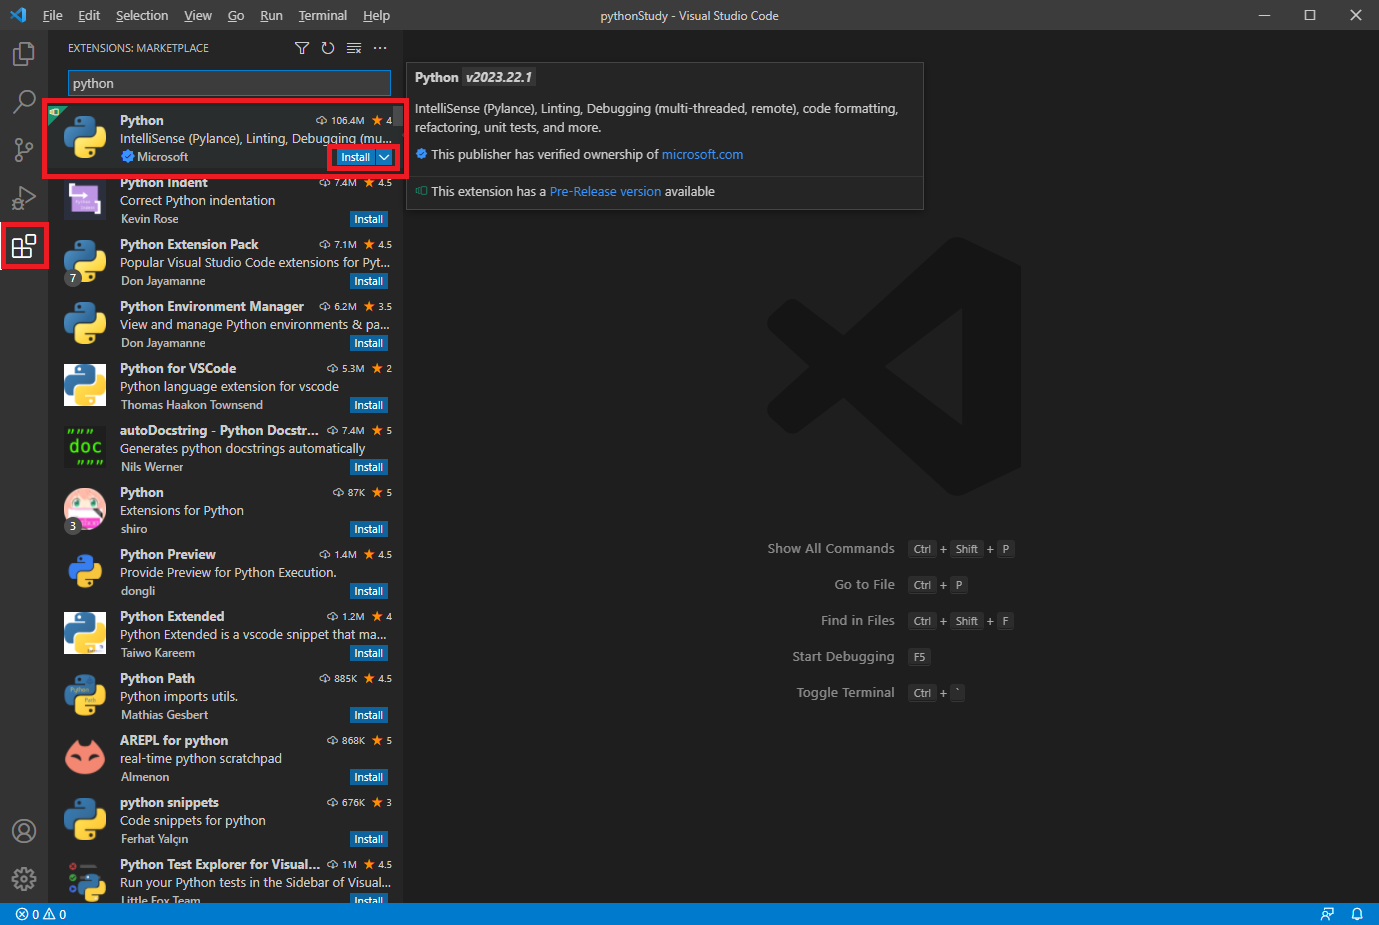Open the Selection menu
The image size is (1379, 925).
click(x=142, y=15)
